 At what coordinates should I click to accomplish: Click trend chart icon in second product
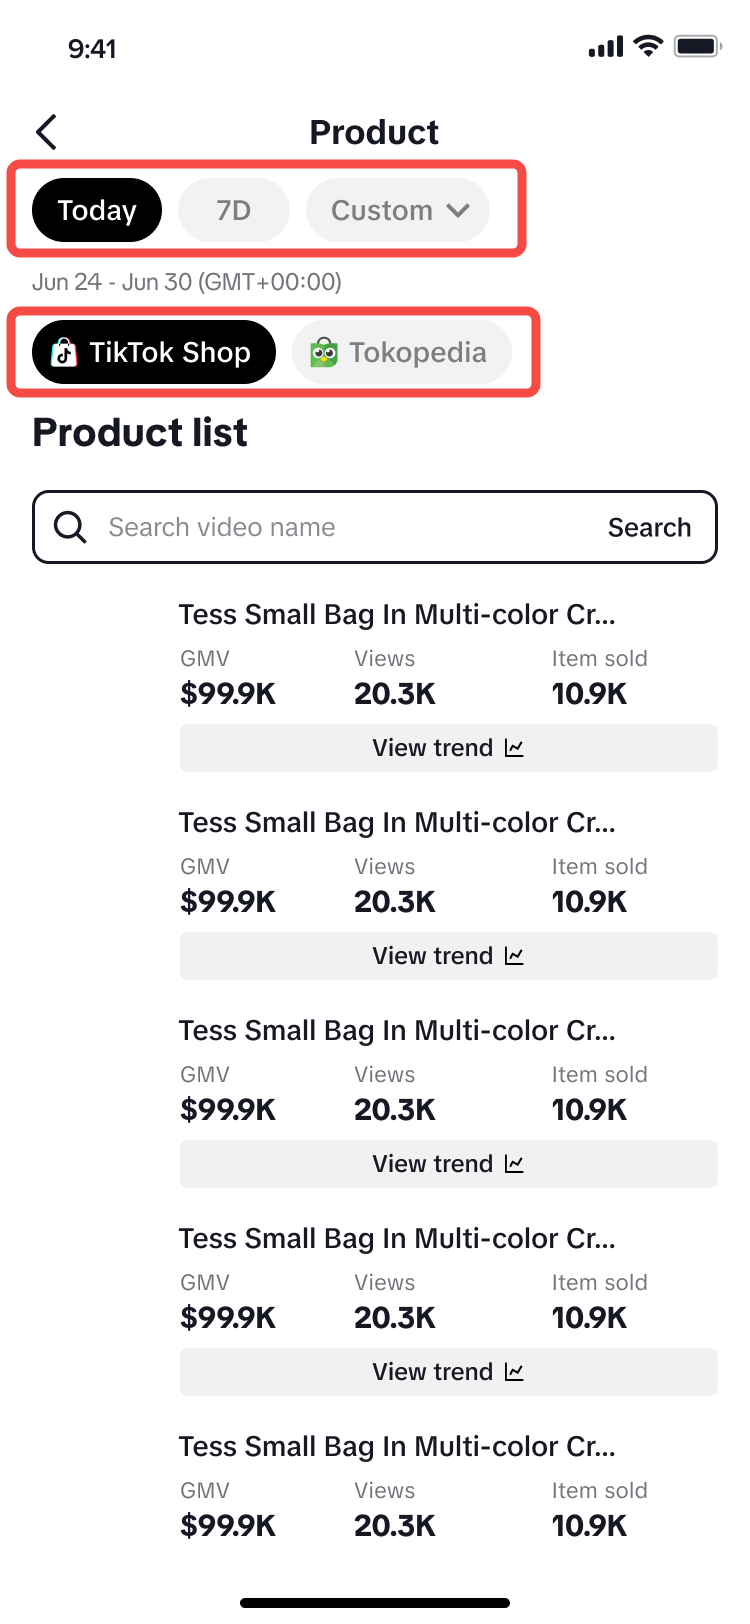click(515, 956)
